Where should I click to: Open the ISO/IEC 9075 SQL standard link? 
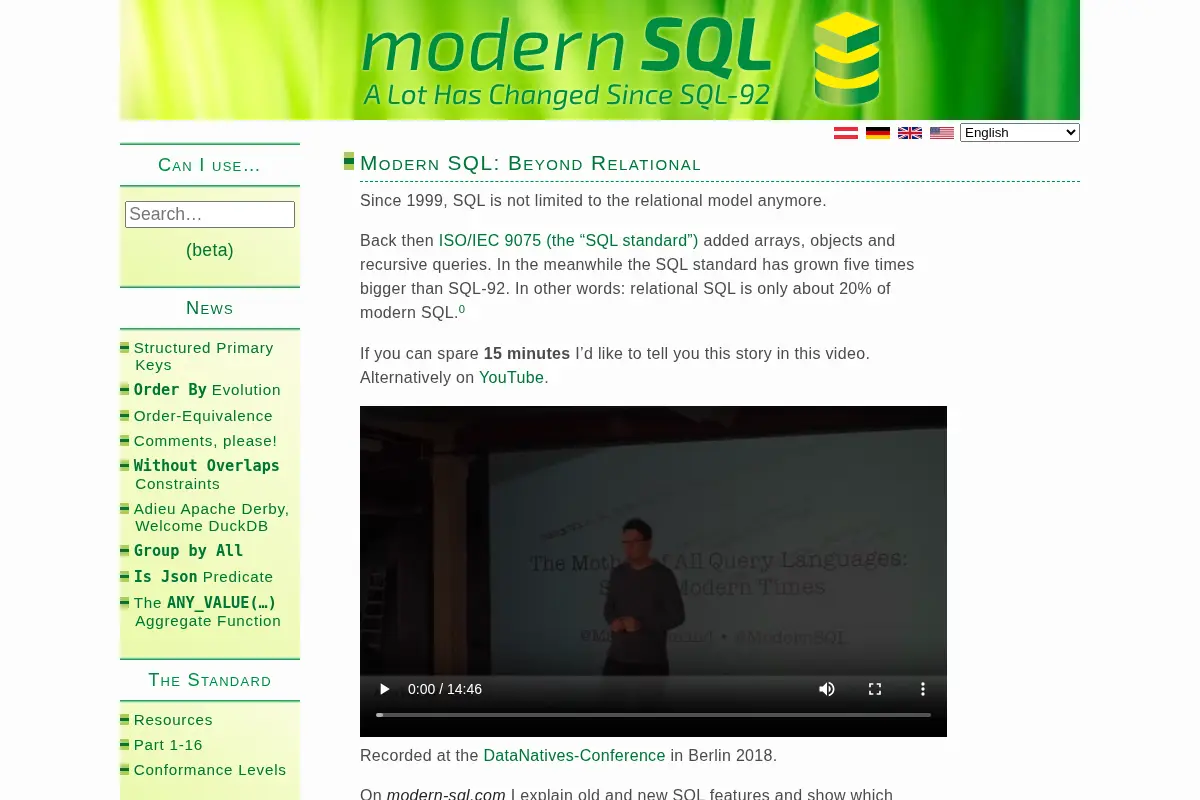[568, 240]
